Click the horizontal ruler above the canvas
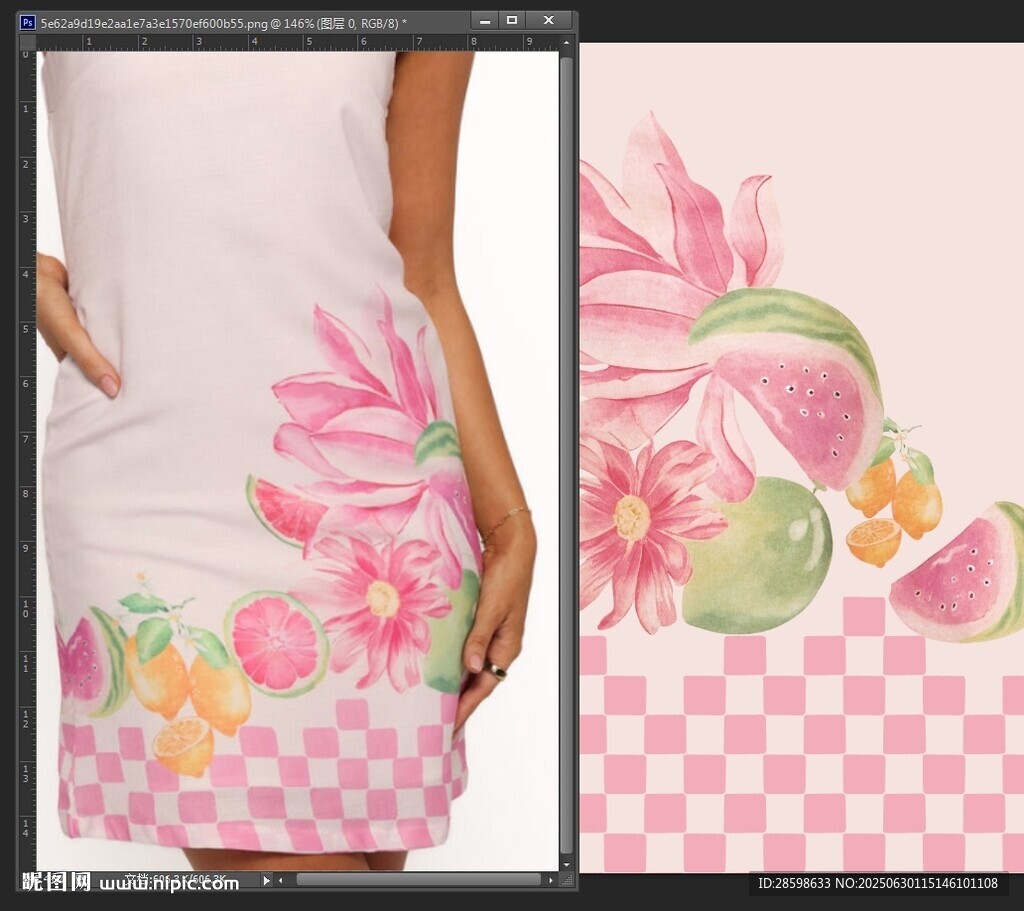The image size is (1024, 911). tap(300, 43)
